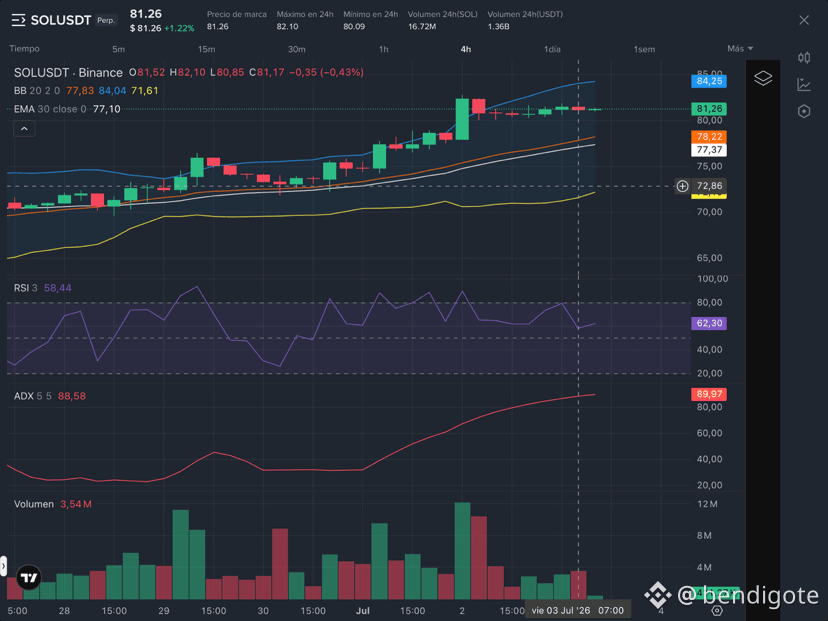828x621 pixels.
Task: Select the 1sem timeframe
Action: point(644,49)
